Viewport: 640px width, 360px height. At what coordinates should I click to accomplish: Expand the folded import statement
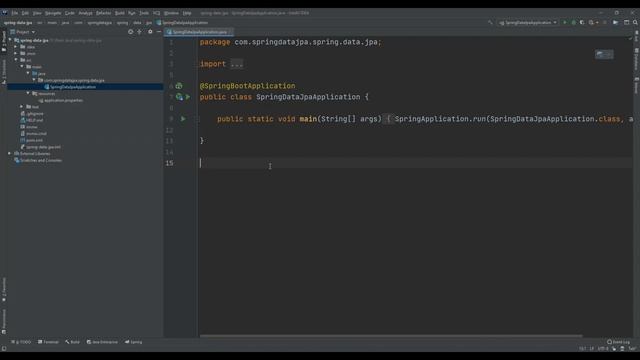pos(237,64)
